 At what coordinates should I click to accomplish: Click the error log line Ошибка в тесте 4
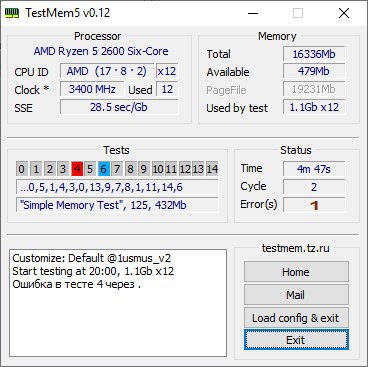(x=76, y=284)
